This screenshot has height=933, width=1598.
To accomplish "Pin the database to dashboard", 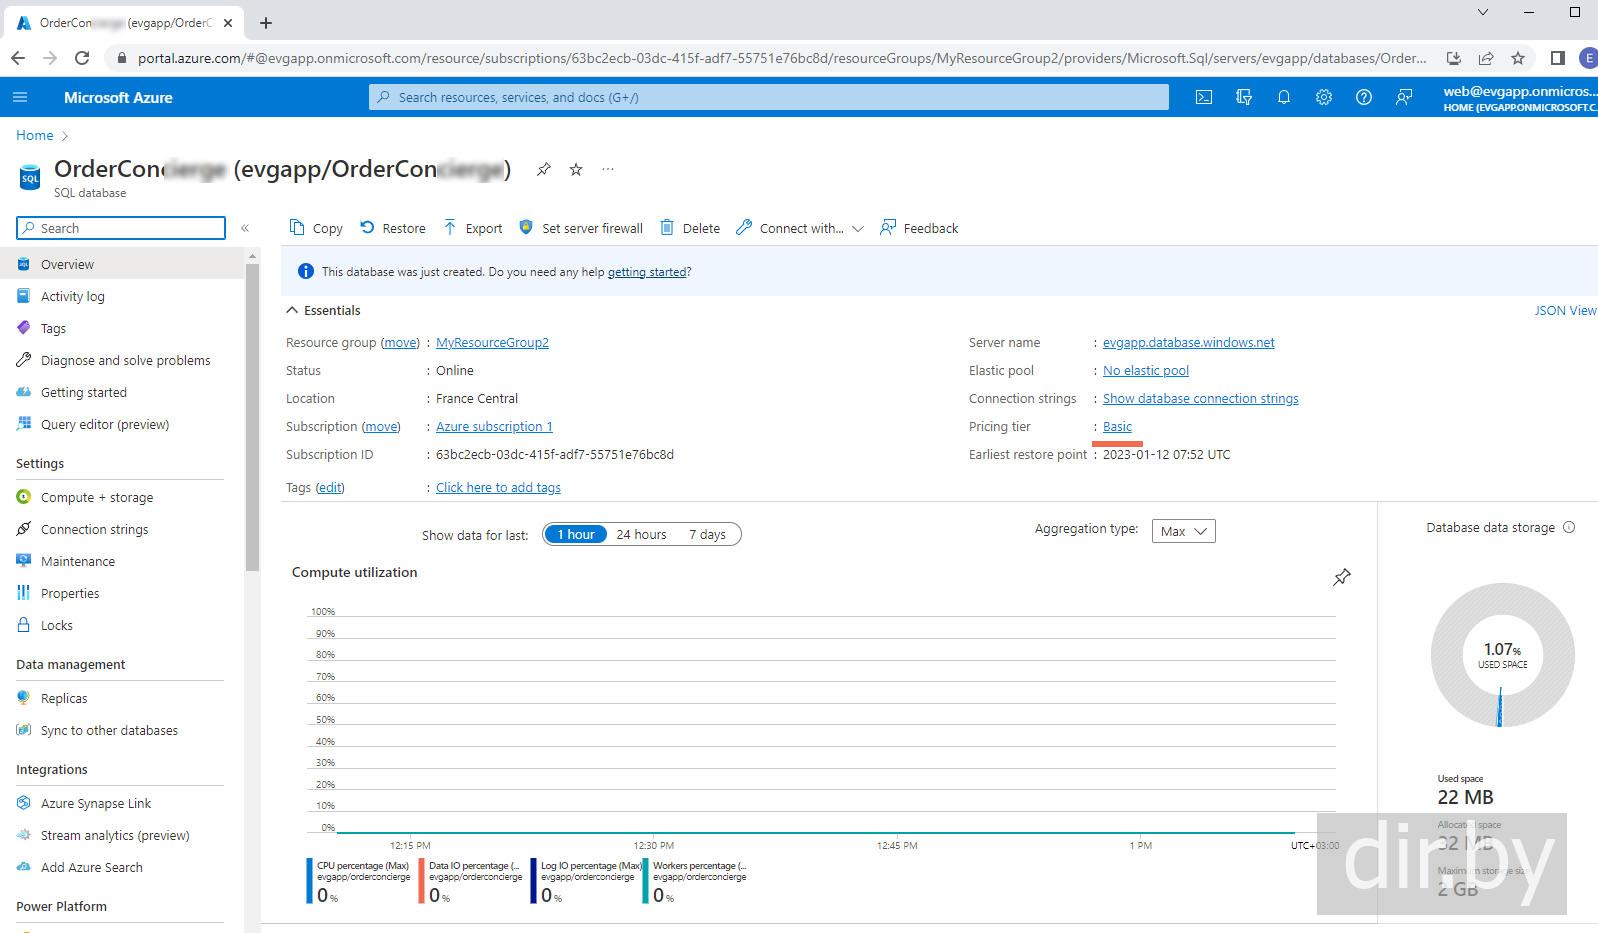I will pos(543,169).
